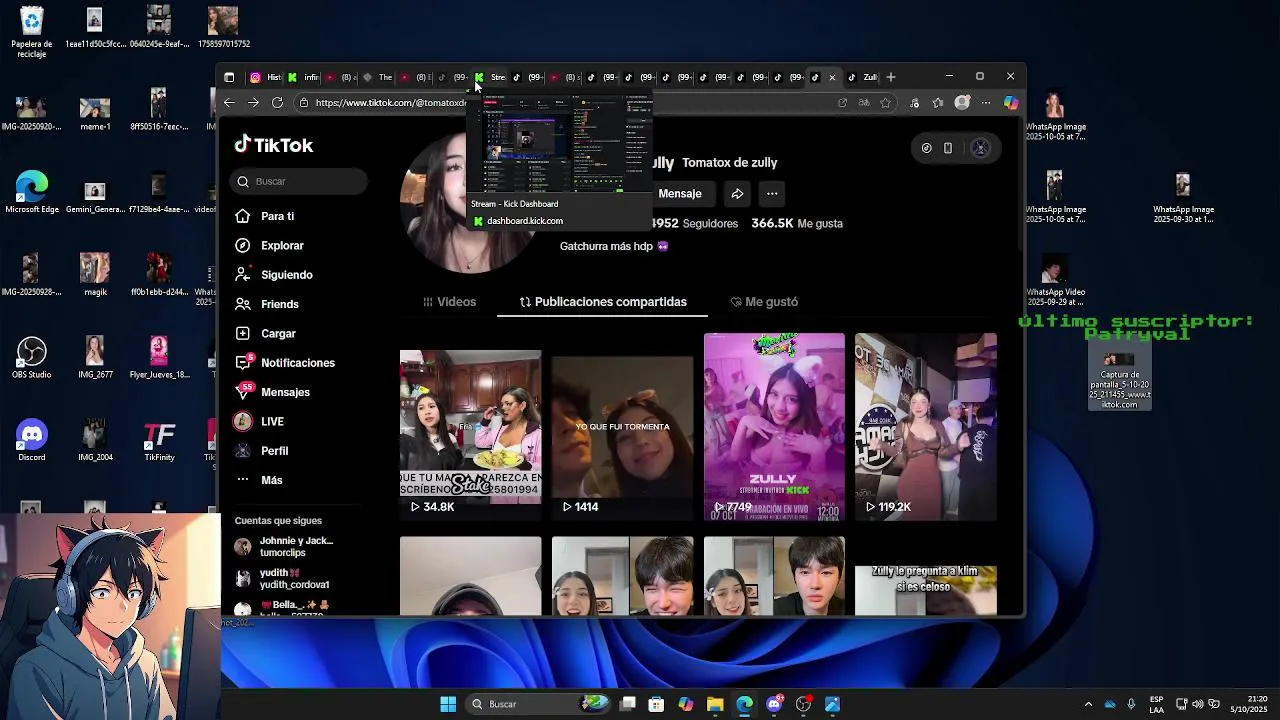
Task: Open the Windows Start menu
Action: coord(448,704)
